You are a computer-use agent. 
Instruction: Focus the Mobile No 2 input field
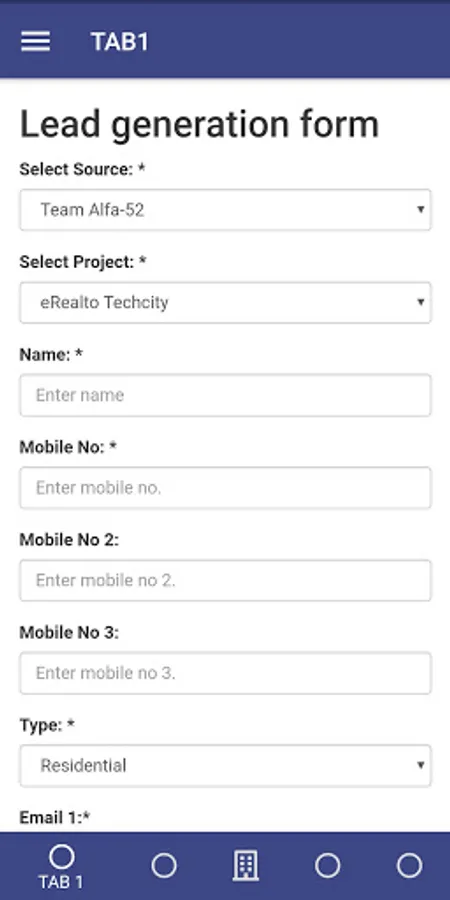(225, 580)
